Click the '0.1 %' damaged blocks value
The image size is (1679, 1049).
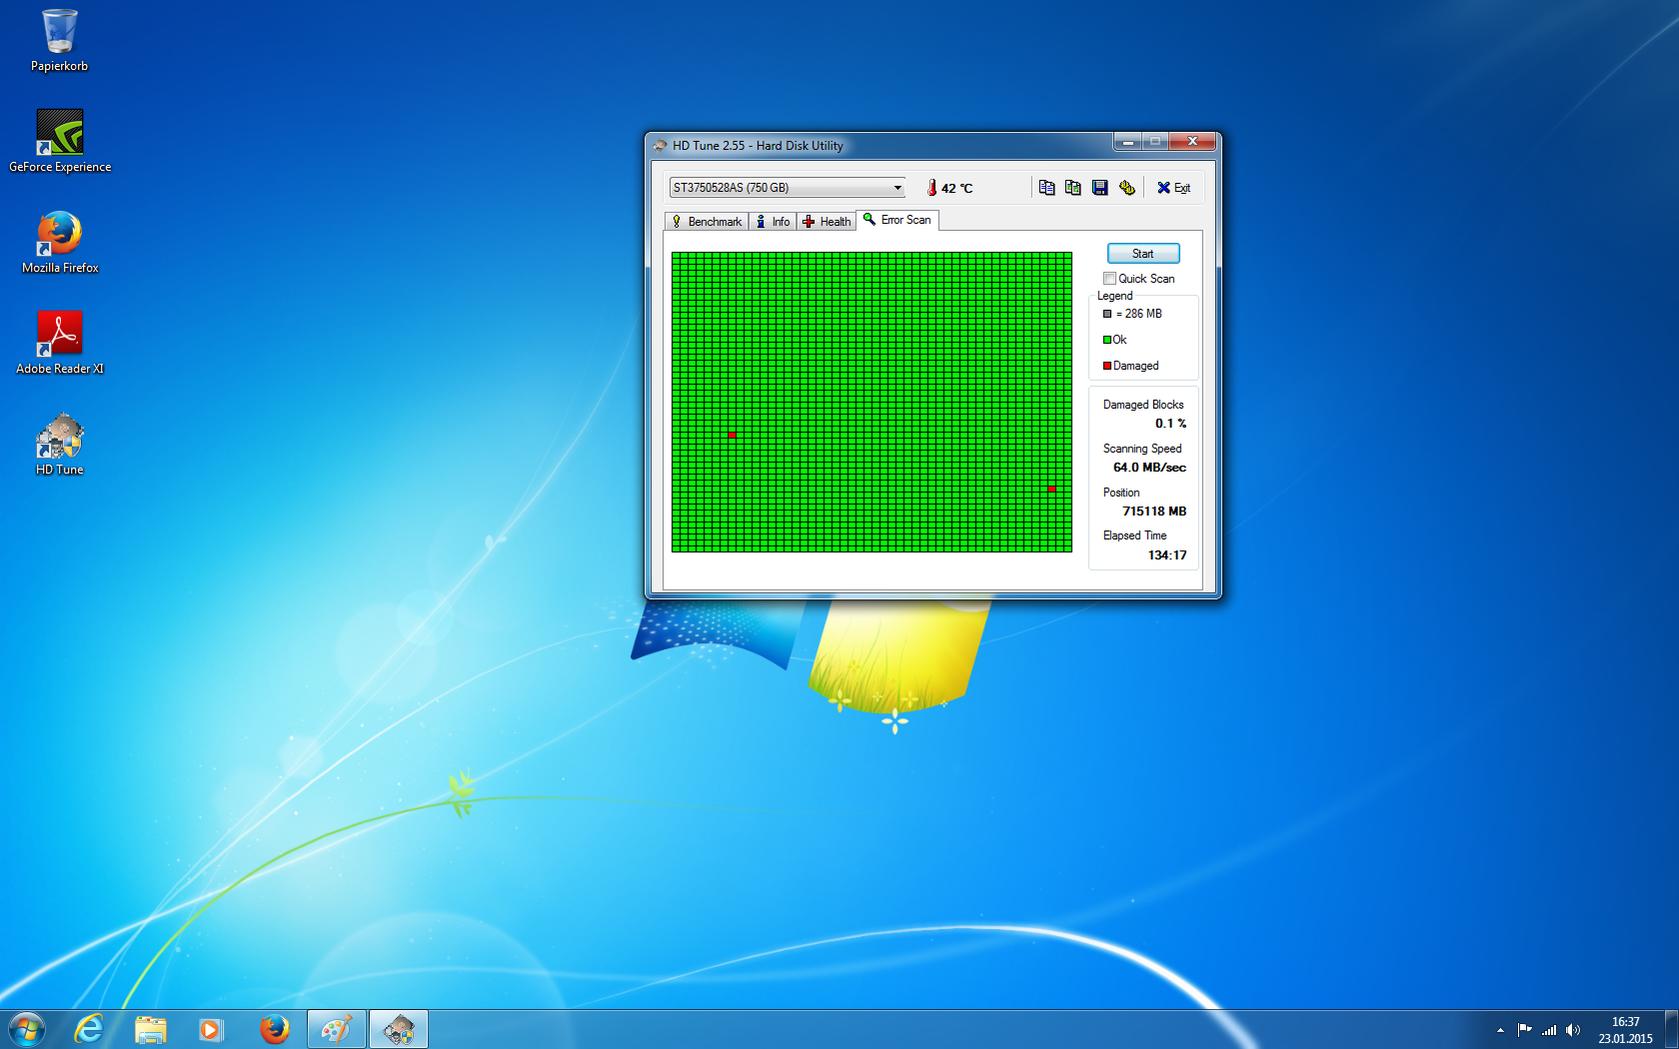[1171, 424]
